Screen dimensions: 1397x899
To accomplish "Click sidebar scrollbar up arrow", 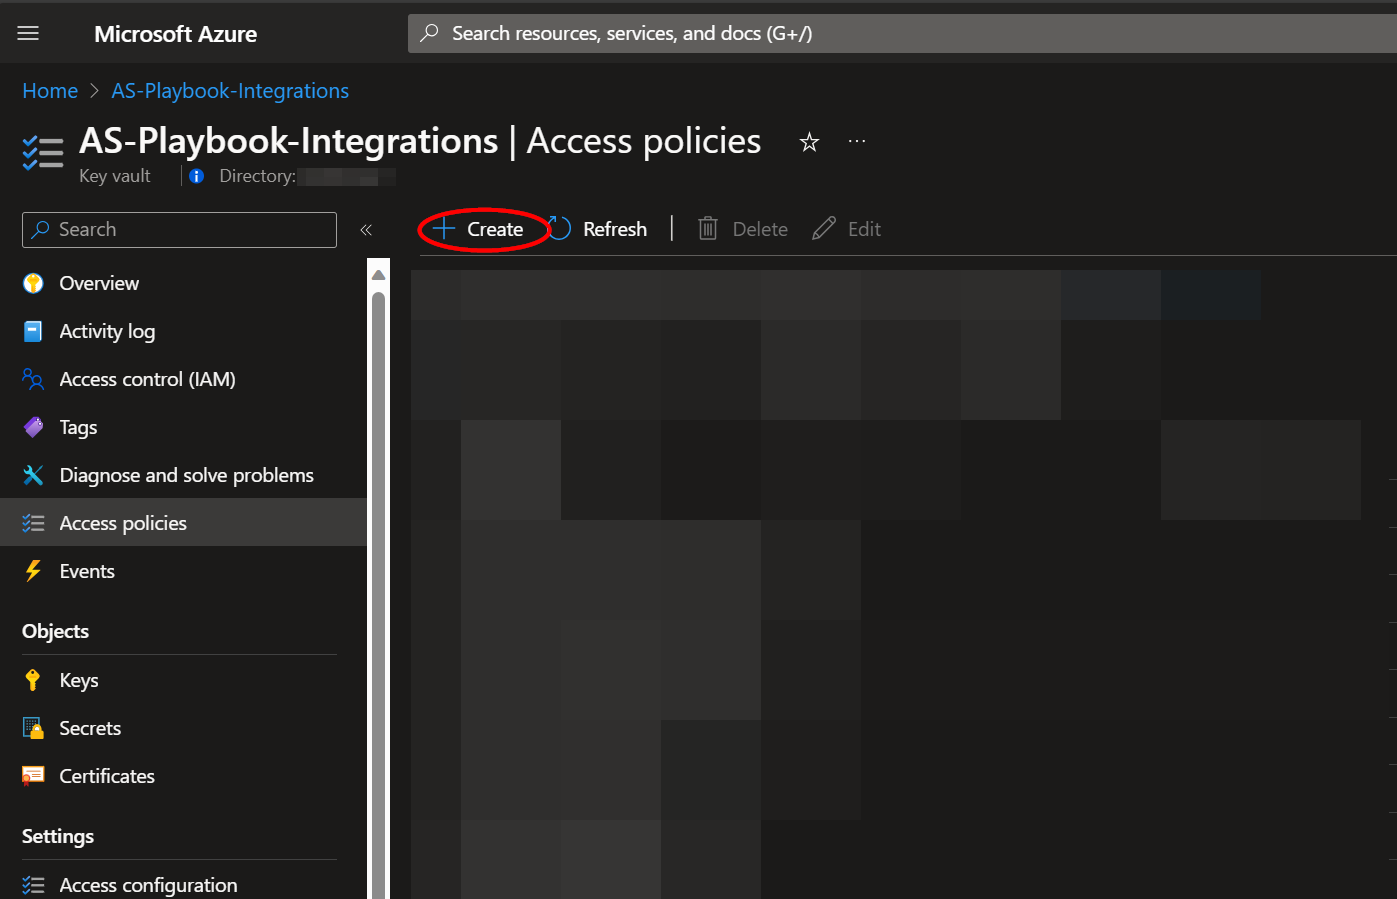I will tap(378, 274).
